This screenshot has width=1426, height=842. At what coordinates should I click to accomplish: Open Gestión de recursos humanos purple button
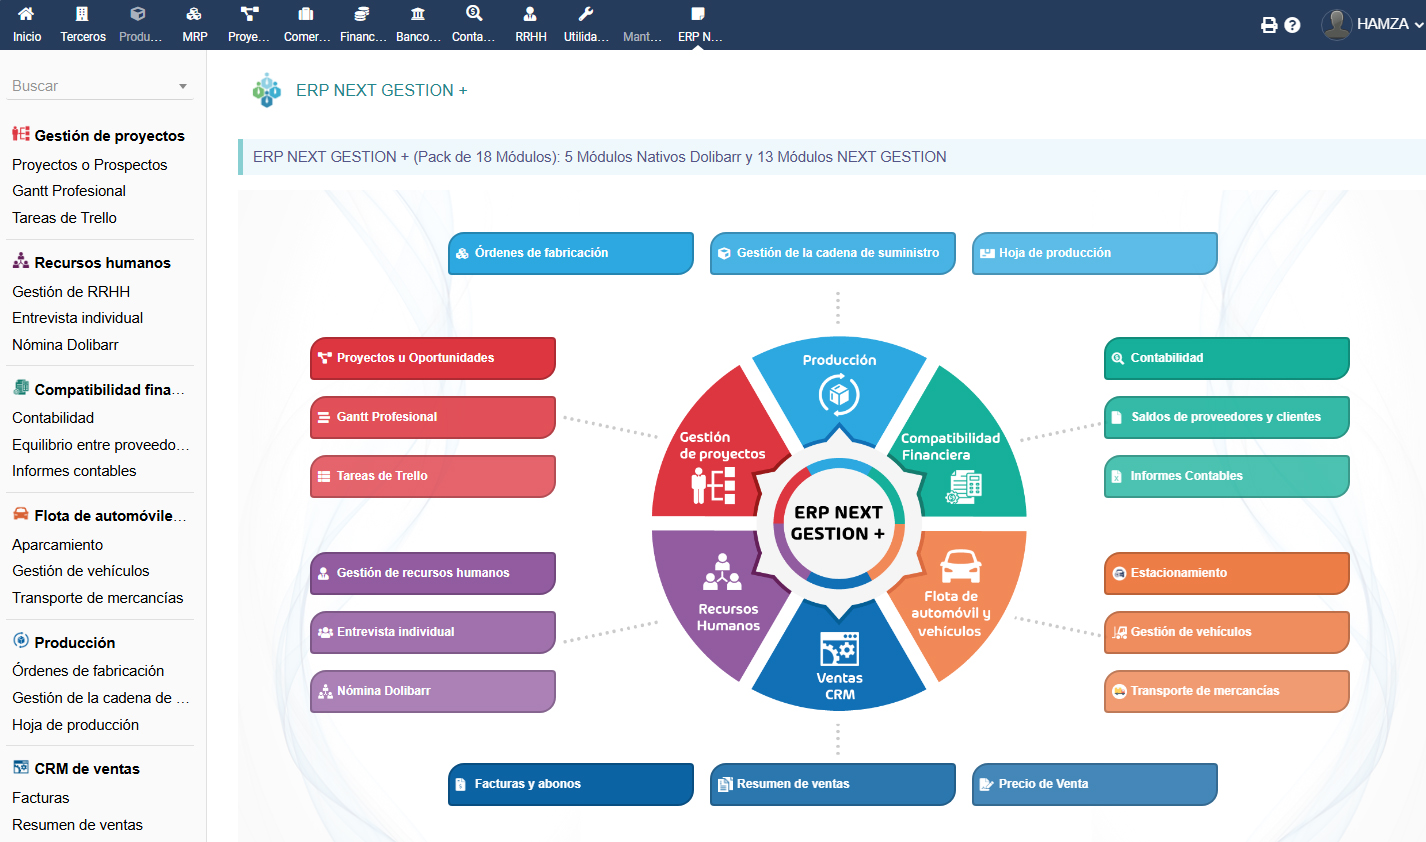pyautogui.click(x=433, y=573)
